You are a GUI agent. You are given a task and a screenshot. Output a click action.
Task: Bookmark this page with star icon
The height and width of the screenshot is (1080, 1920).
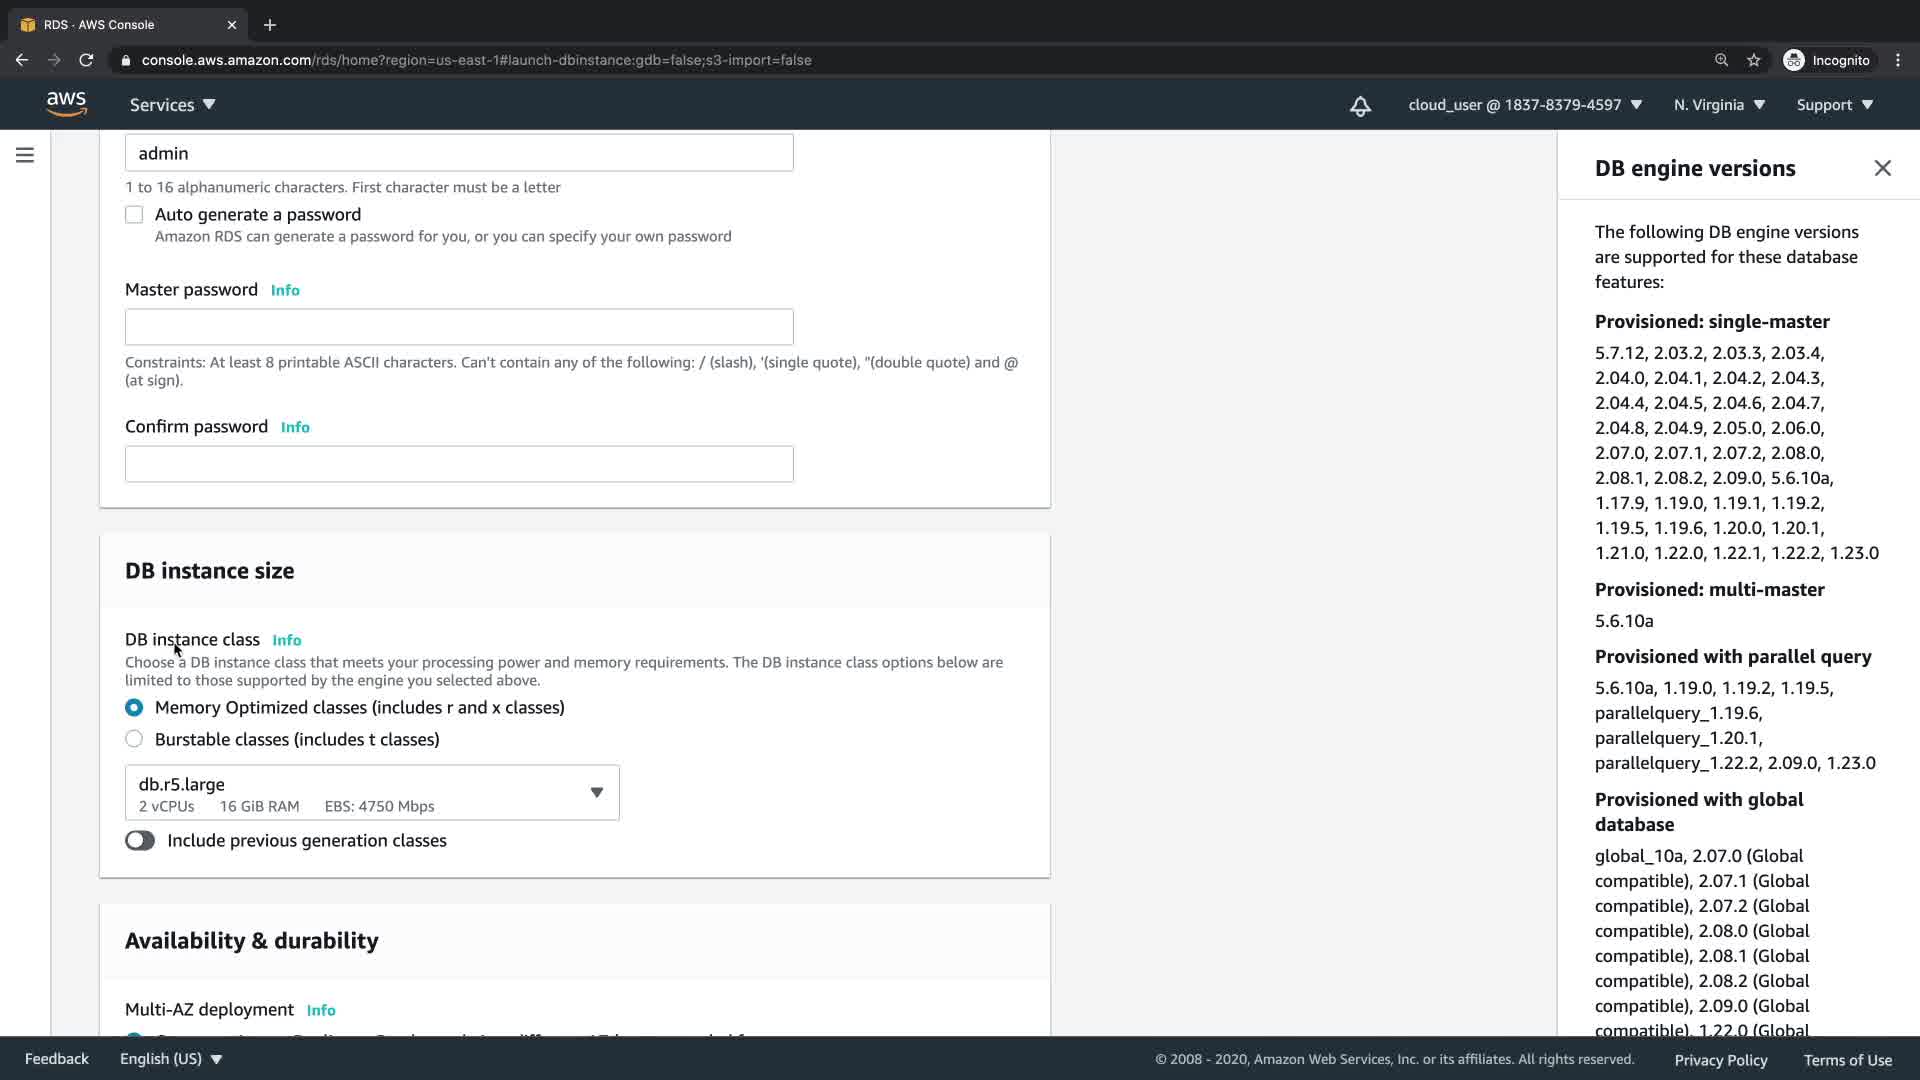[1753, 60]
